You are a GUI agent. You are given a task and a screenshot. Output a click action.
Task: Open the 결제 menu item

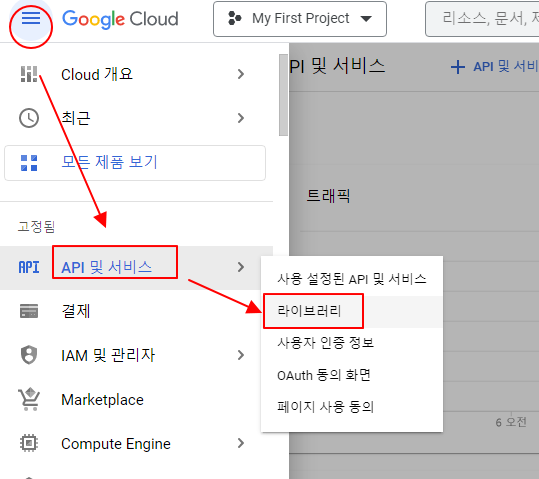pyautogui.click(x=136, y=311)
